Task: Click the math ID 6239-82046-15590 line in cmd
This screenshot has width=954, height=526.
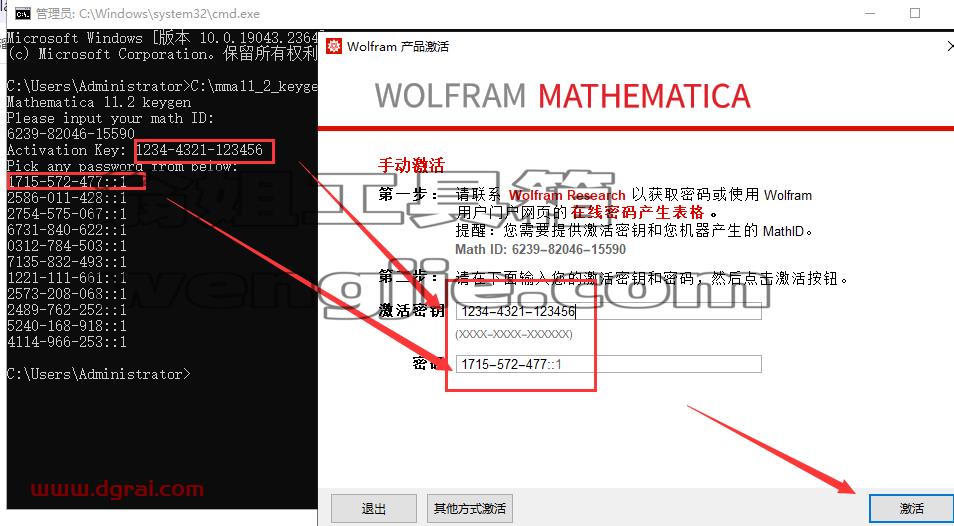Action: [x=71, y=134]
